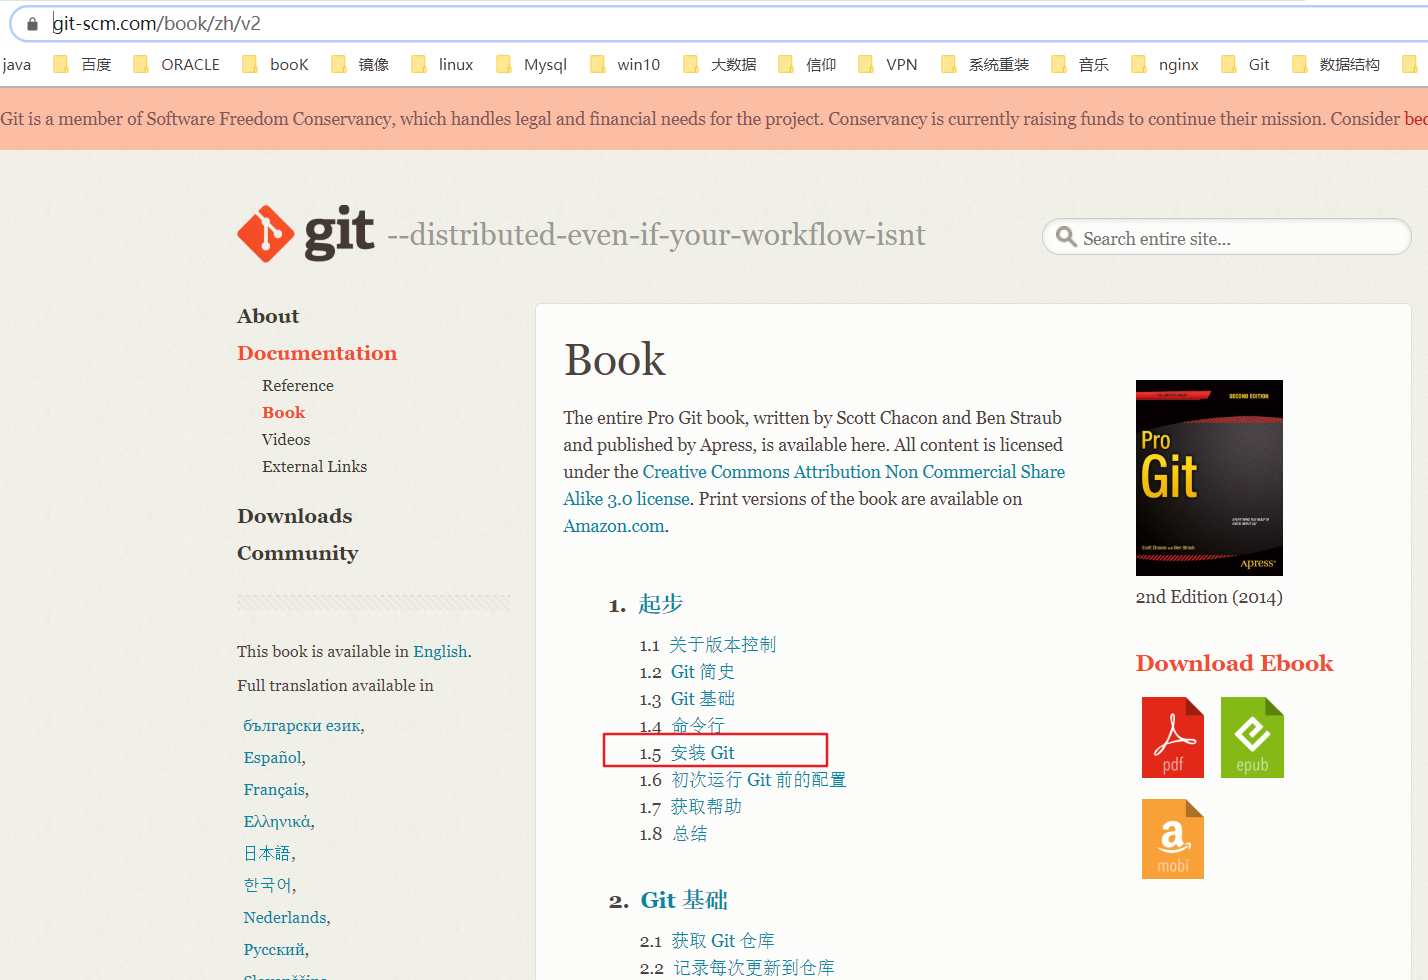
Task: Select Nederlands translation
Action: pos(285,918)
